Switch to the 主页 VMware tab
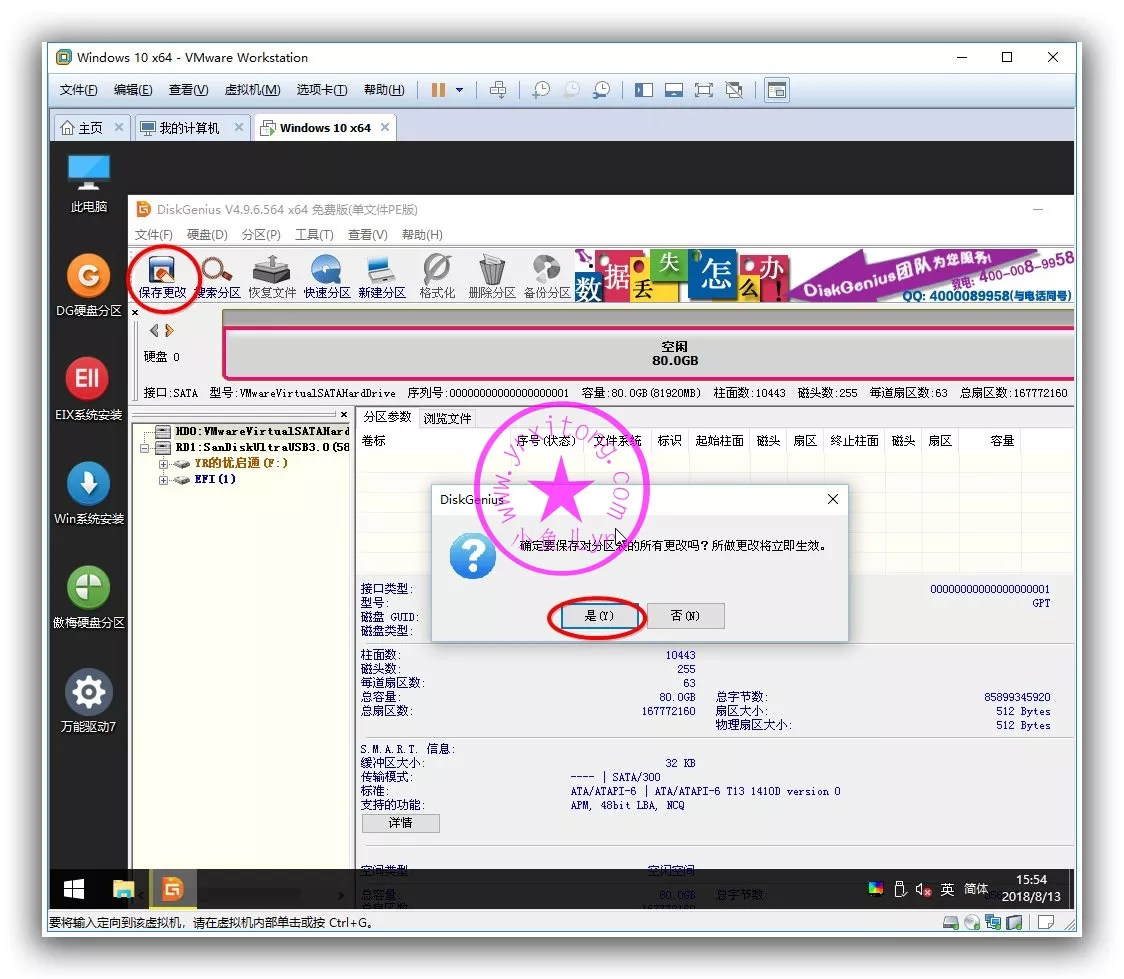 coord(92,128)
